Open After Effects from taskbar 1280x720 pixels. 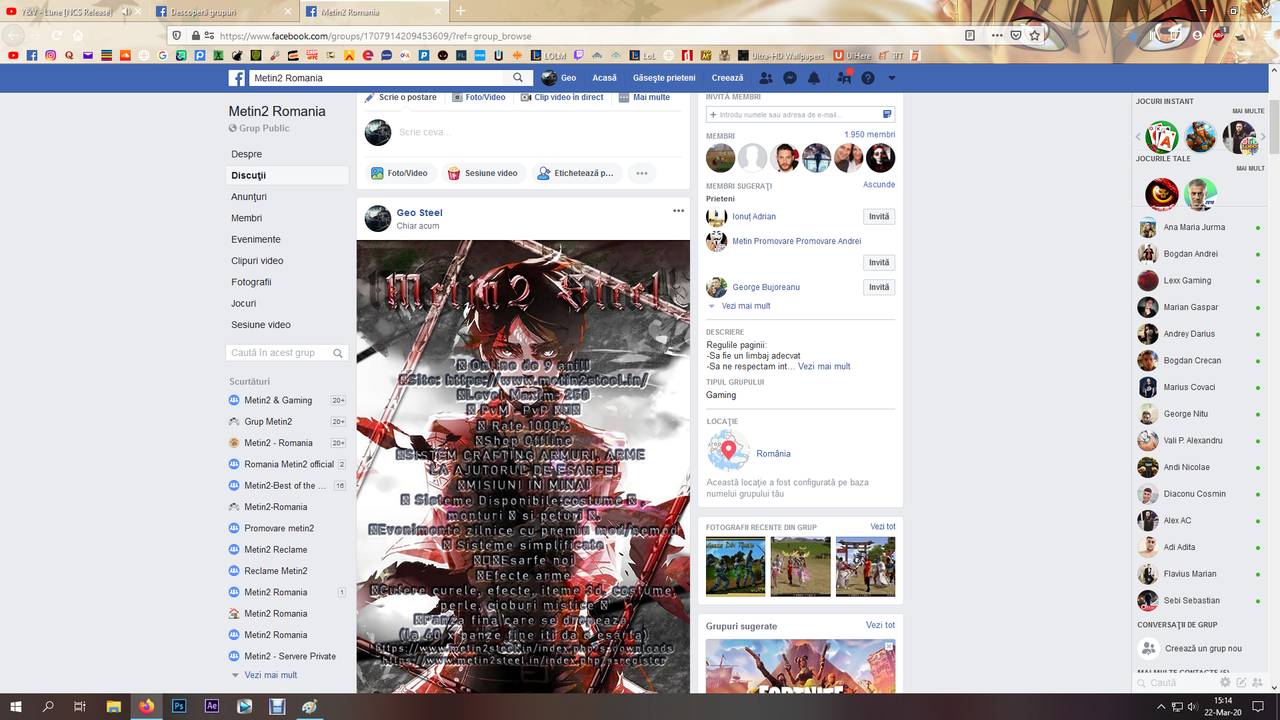(211, 706)
